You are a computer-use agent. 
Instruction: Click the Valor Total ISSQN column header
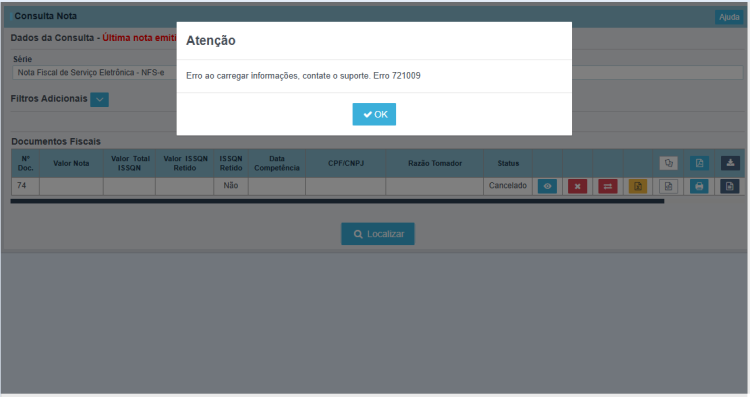tap(130, 163)
